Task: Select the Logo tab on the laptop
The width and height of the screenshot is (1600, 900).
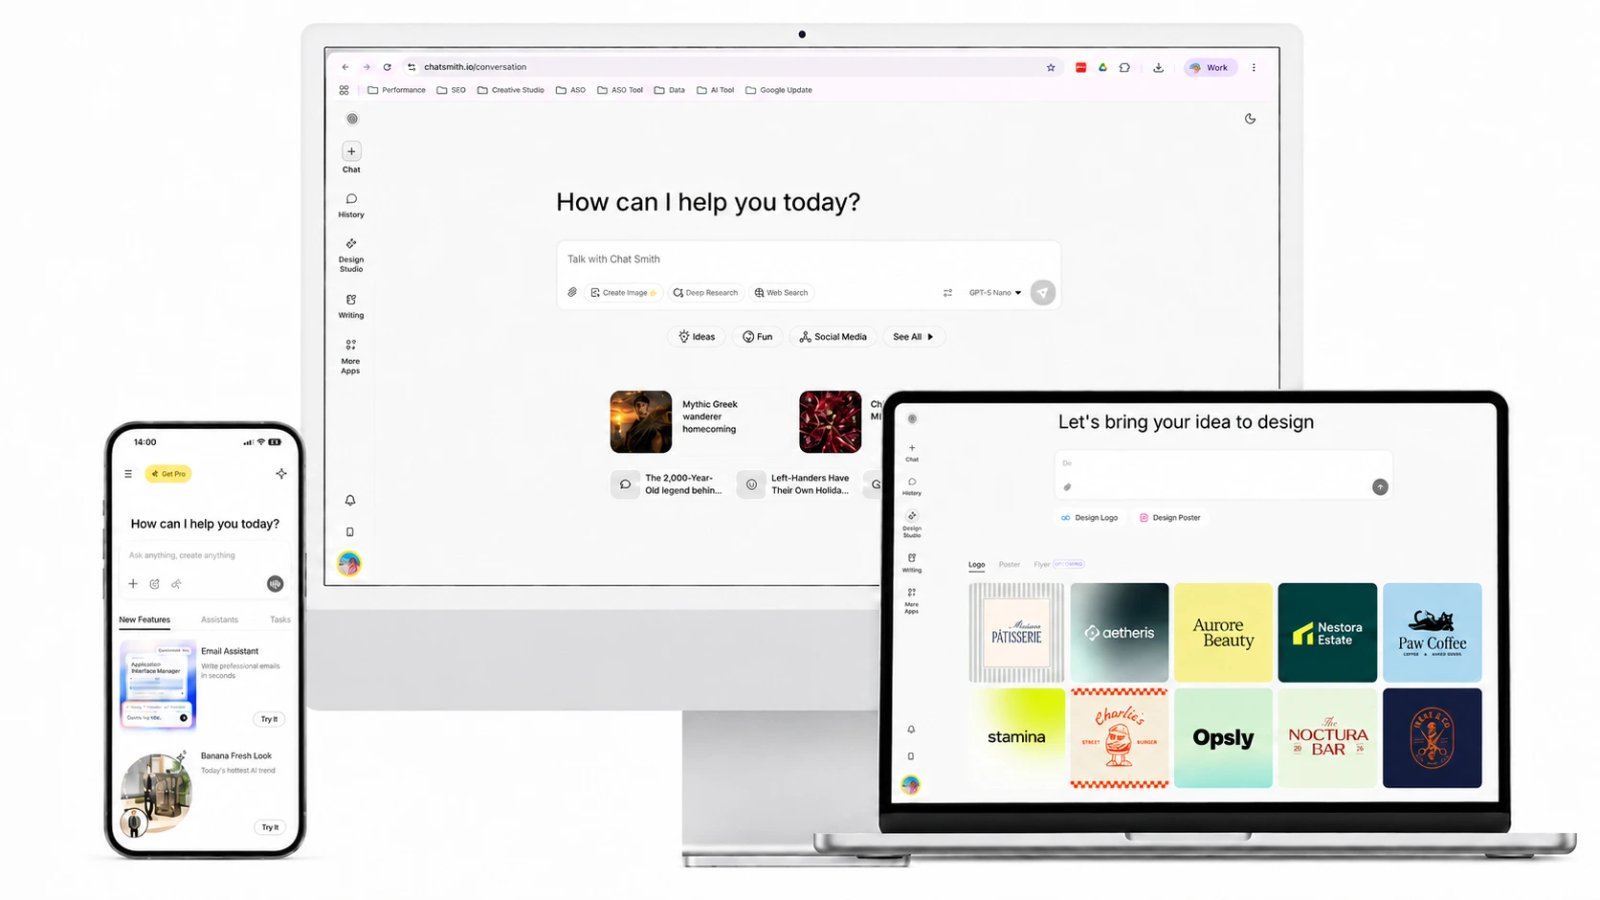Action: click(977, 565)
